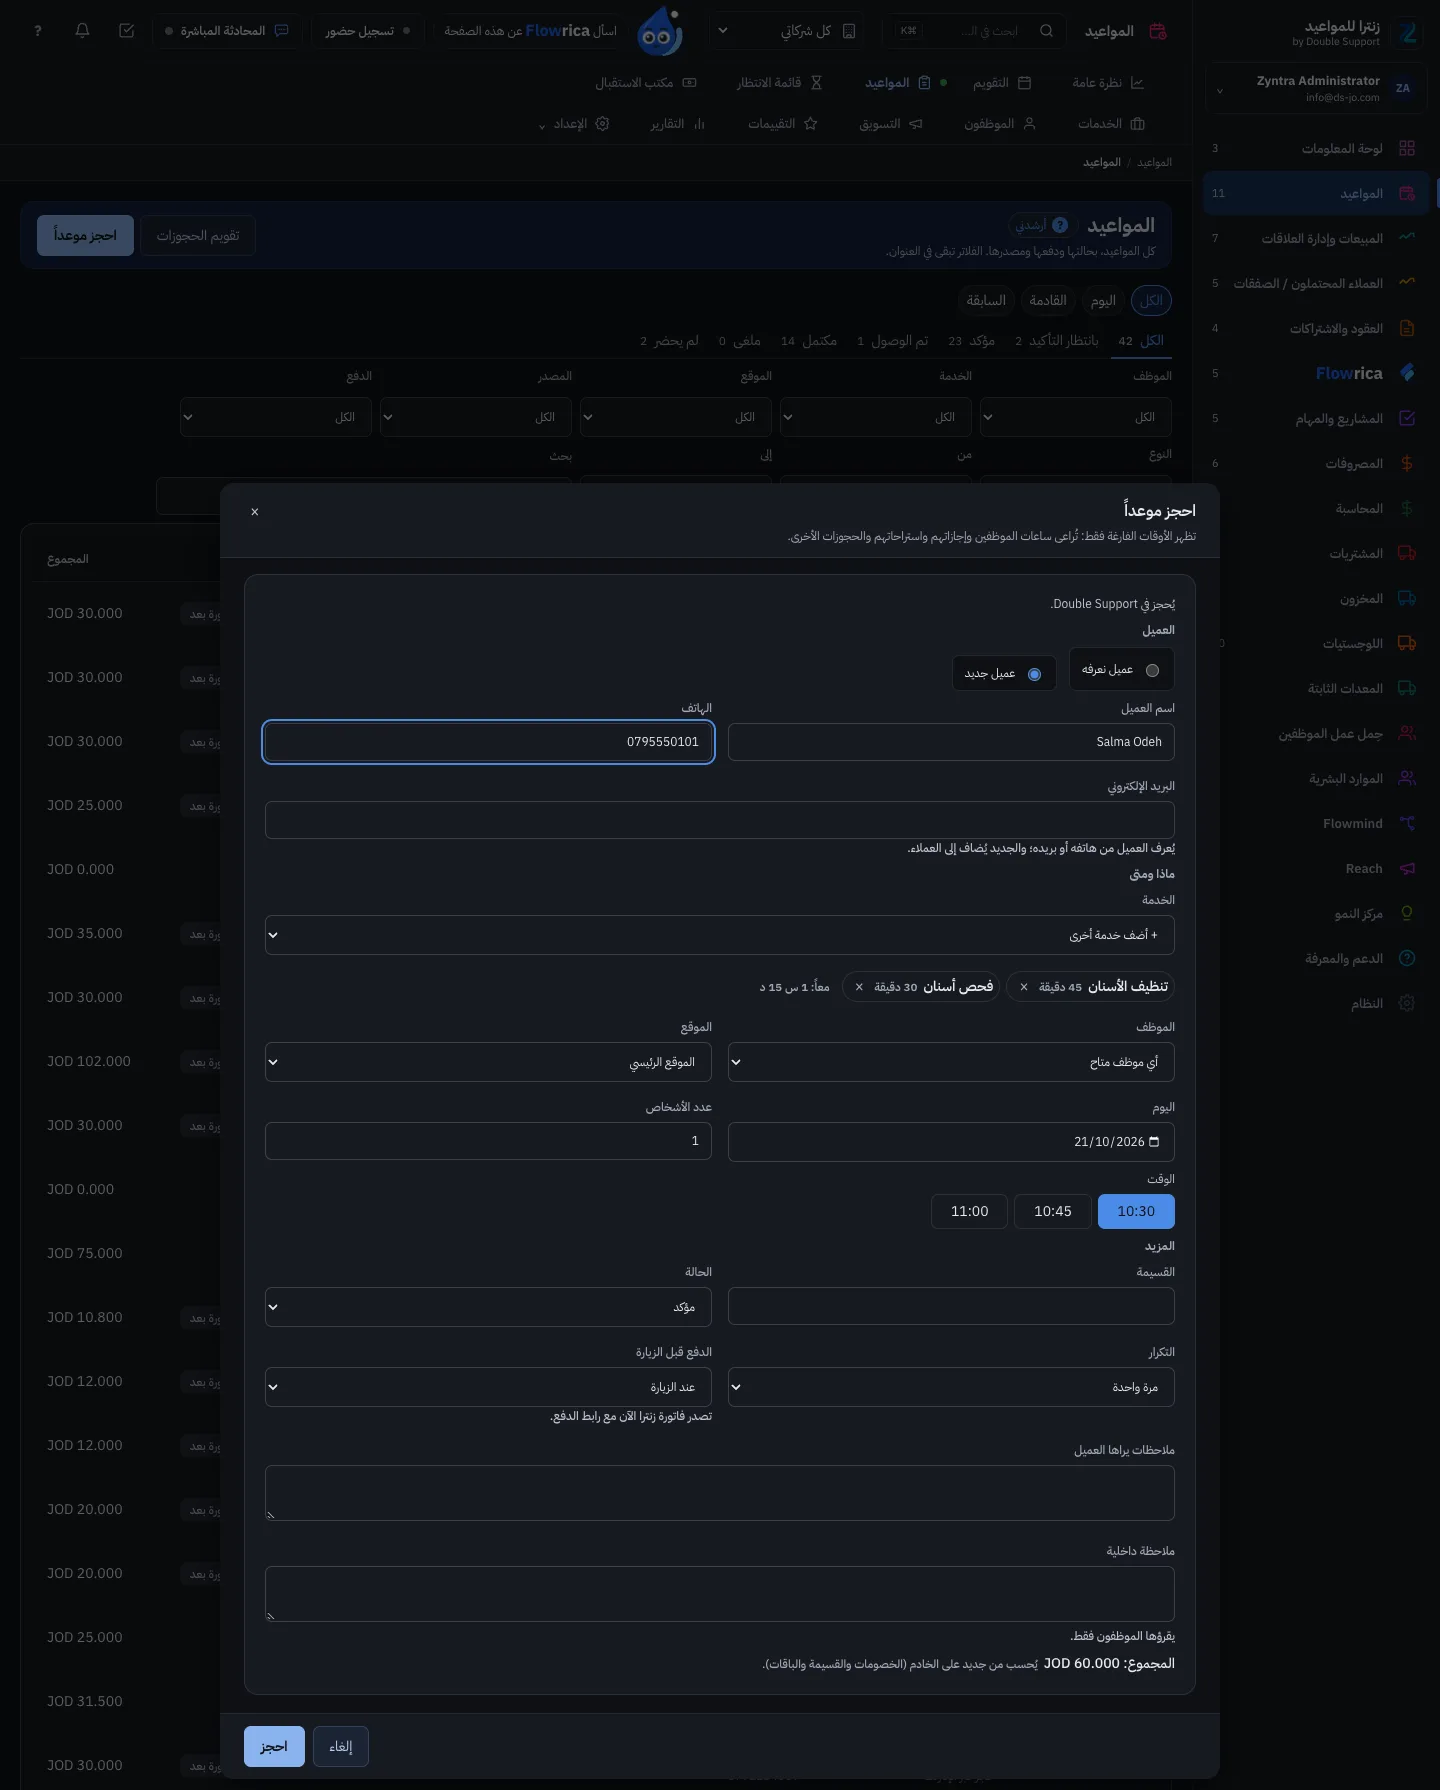Open the date picker calendar icon
The width and height of the screenshot is (1440, 1790).
[1154, 1141]
